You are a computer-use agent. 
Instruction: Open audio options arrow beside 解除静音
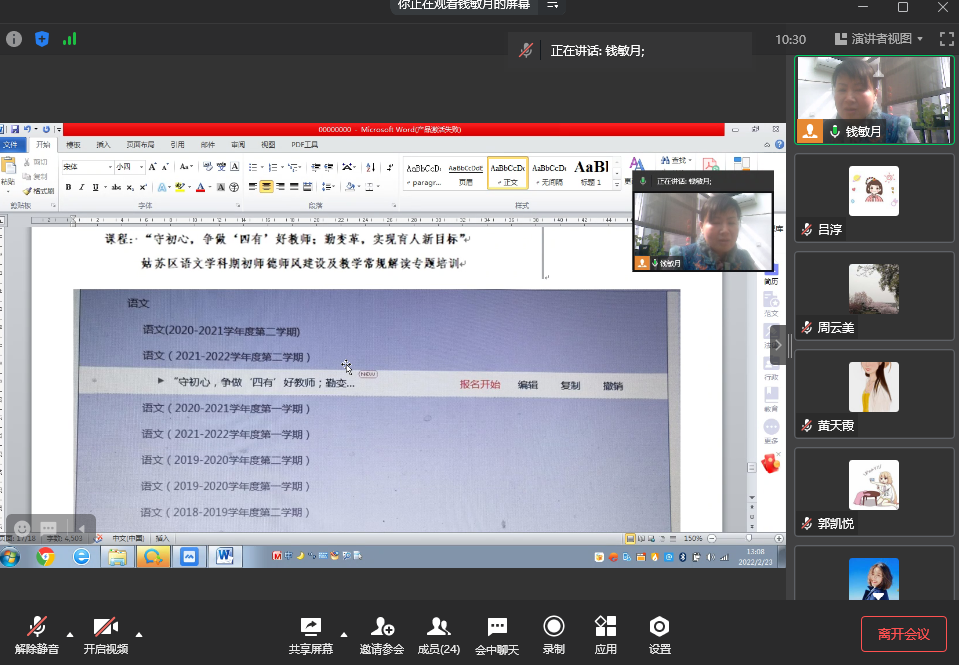point(70,634)
